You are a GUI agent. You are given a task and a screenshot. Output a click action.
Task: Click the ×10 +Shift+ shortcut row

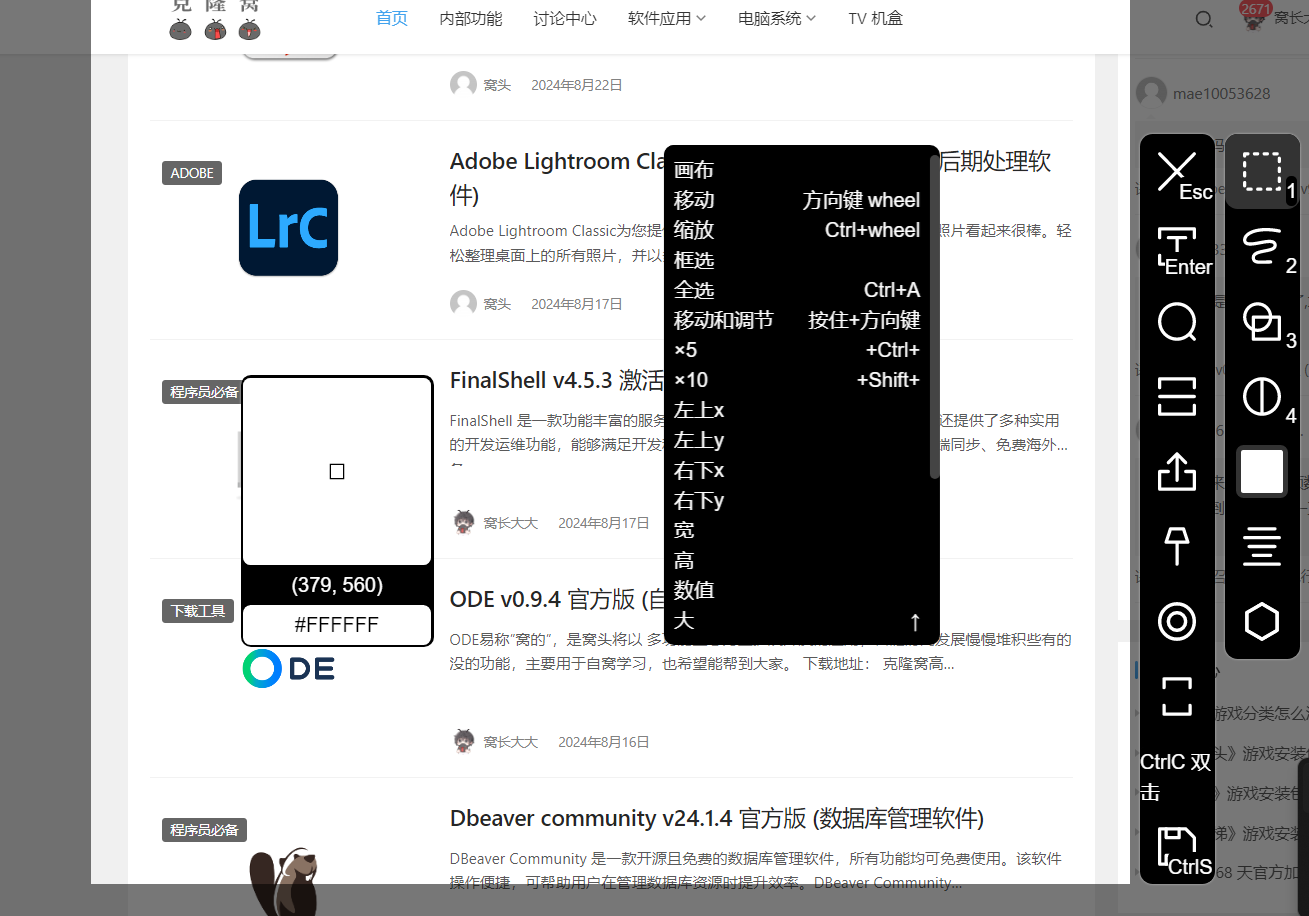pyautogui.click(x=797, y=380)
